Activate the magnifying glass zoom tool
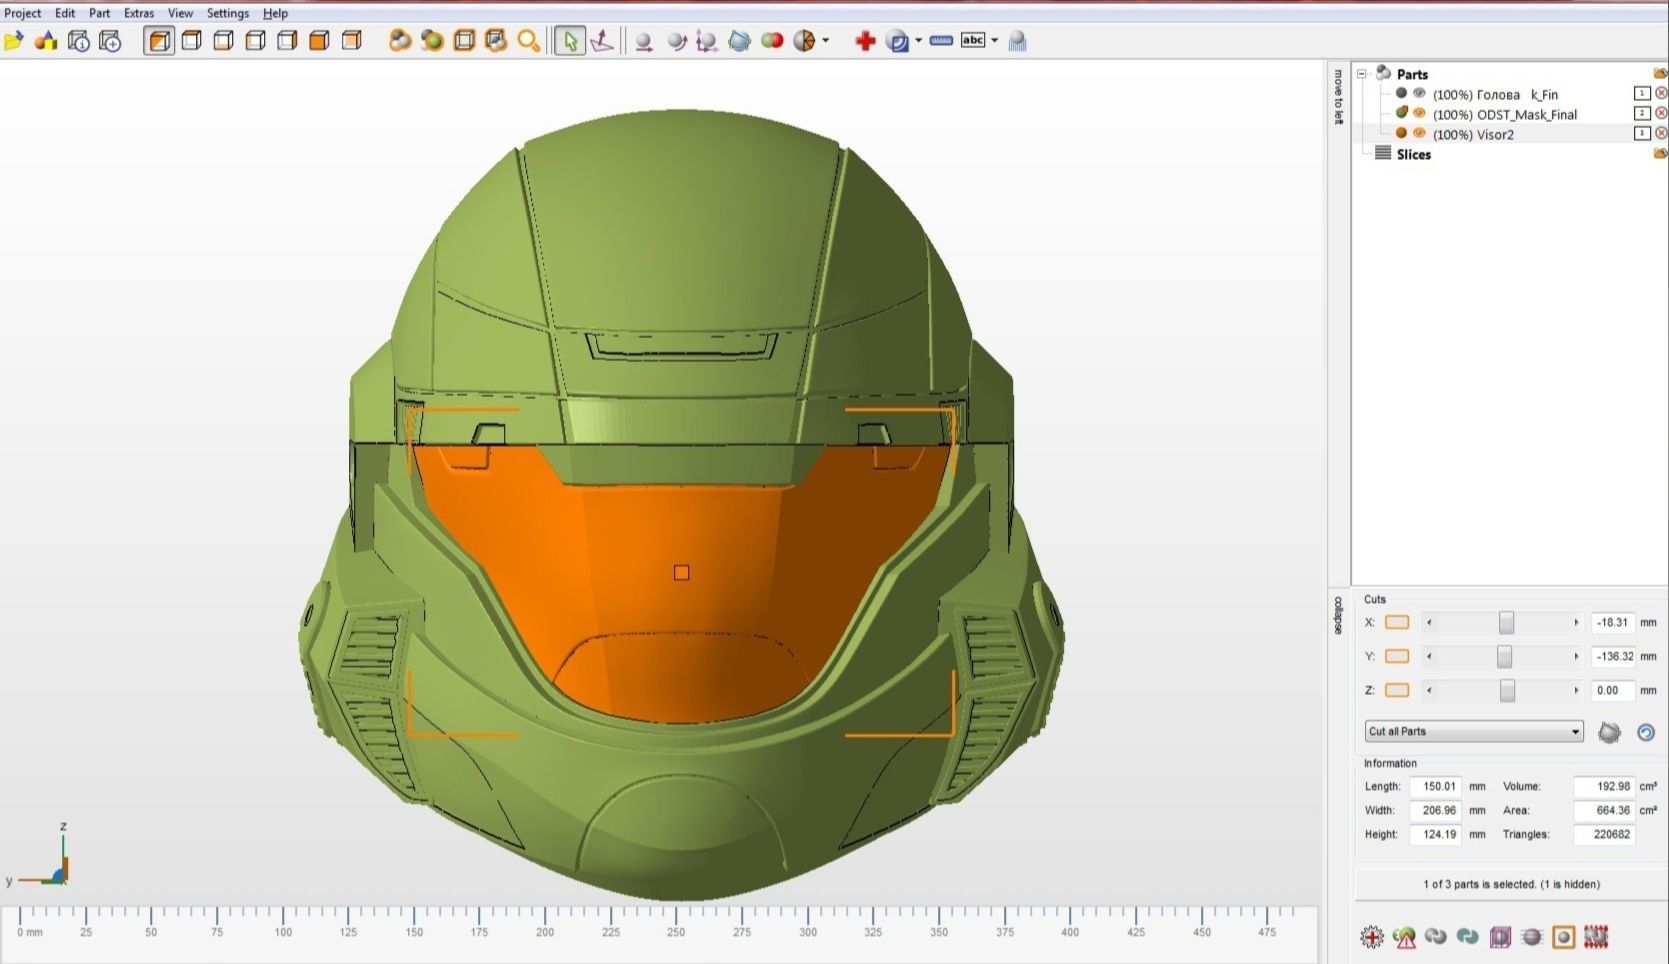Image resolution: width=1669 pixels, height=964 pixels. point(528,41)
